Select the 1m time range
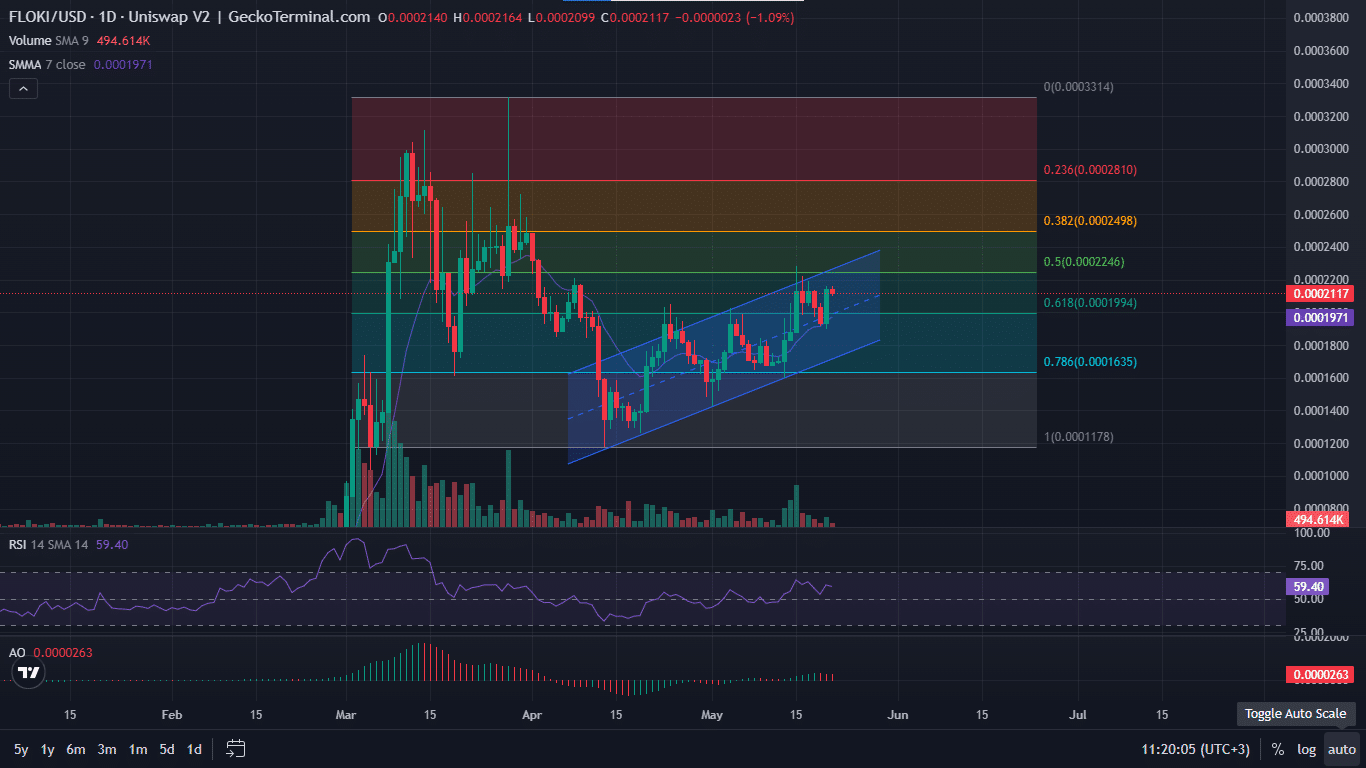Screen dimensions: 1366x768 coord(138,749)
